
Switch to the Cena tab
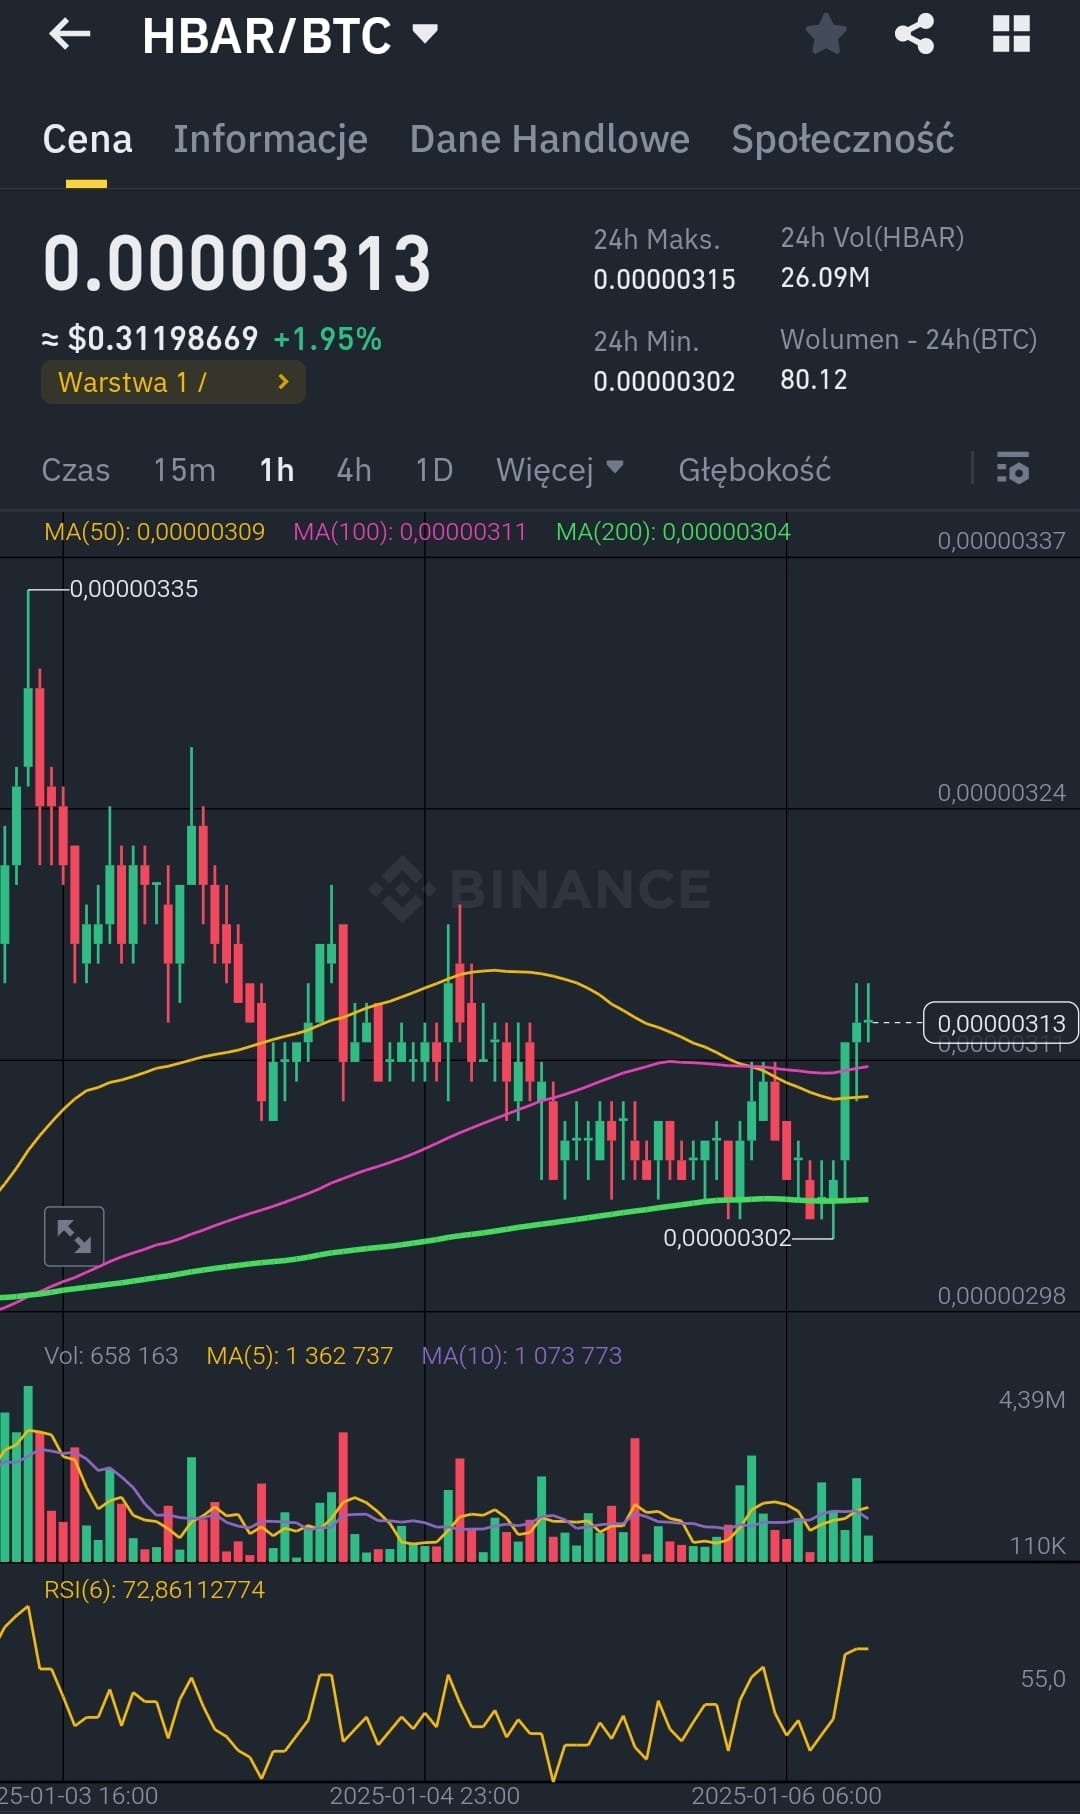(87, 139)
